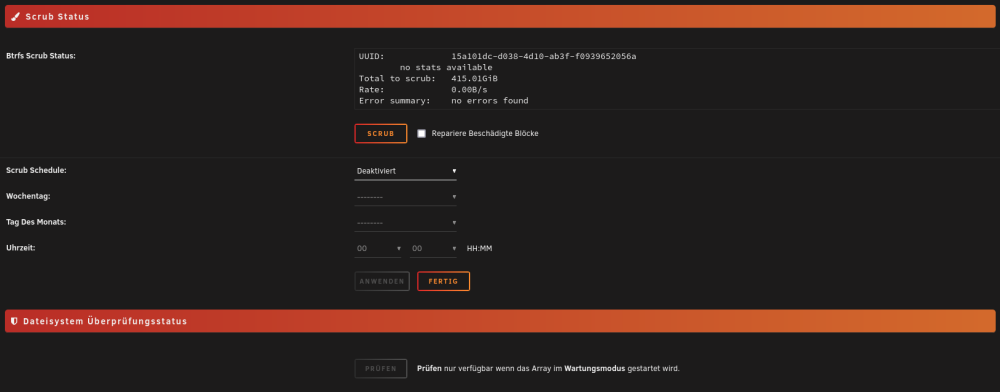Click the brush icon beside Scrub Status
This screenshot has width=1000, height=392.
tap(16, 17)
